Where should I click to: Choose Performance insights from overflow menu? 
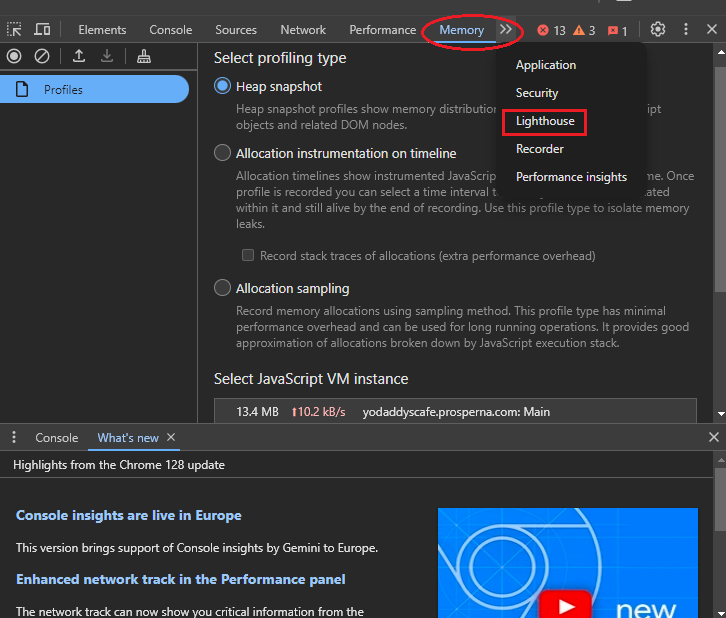point(571,177)
